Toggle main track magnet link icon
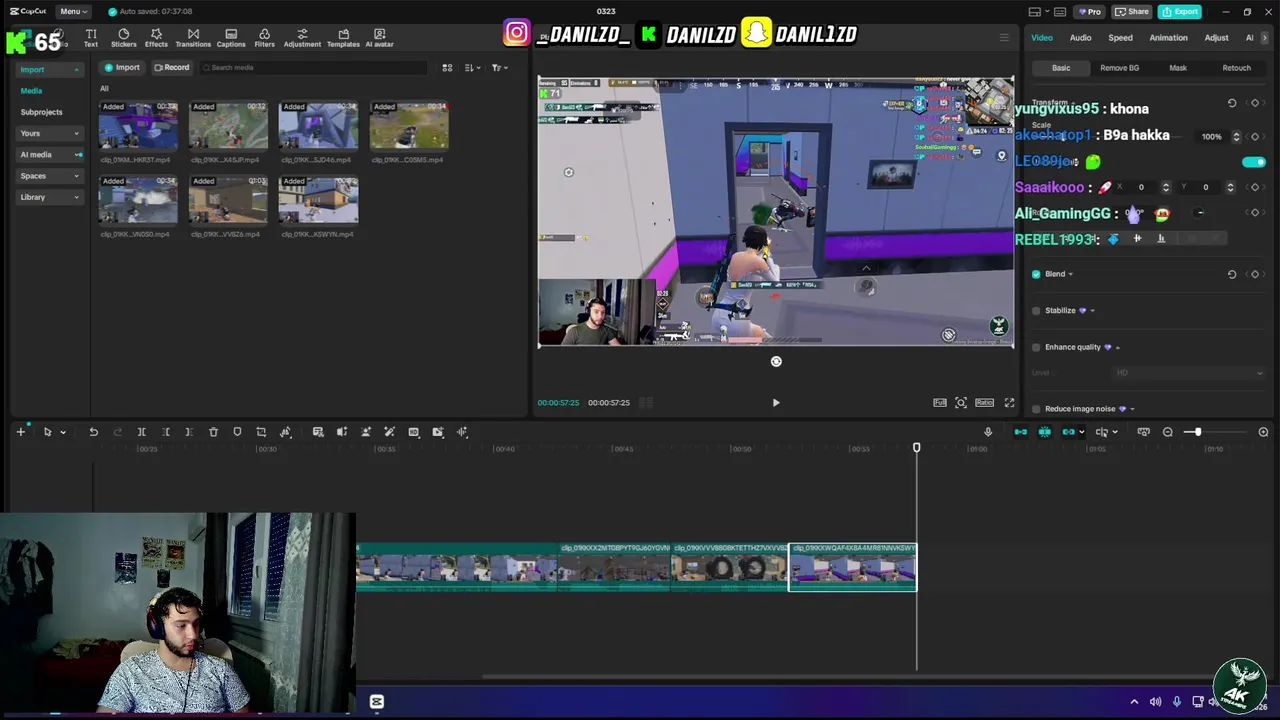Screen dimensions: 1280x720 pyautogui.click(x=1021, y=432)
